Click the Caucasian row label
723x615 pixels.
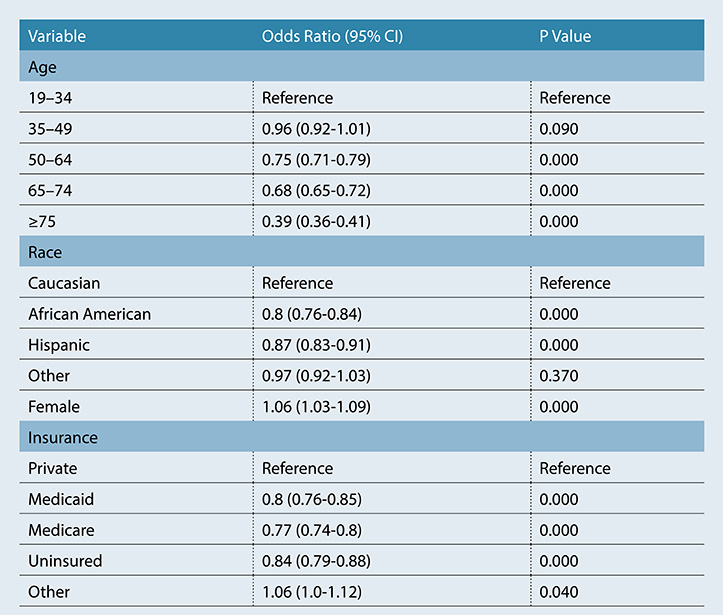point(64,284)
